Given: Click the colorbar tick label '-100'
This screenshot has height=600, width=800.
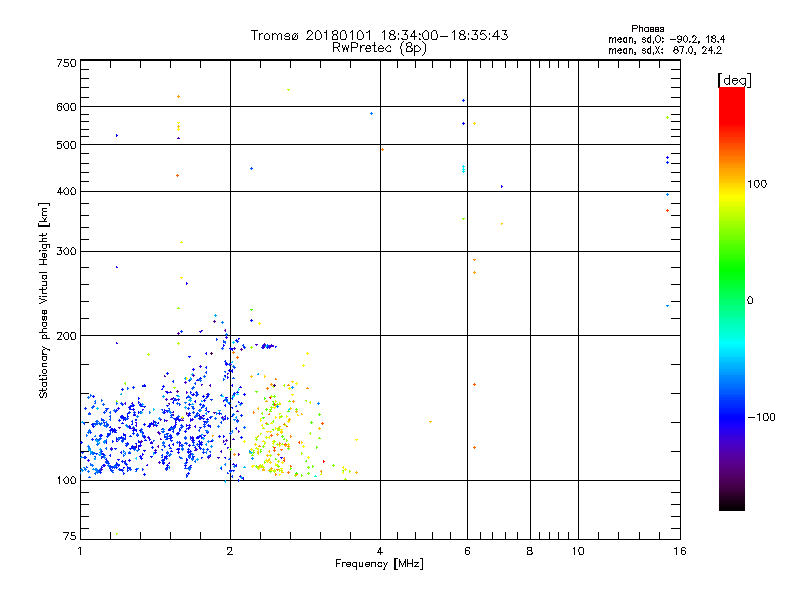Looking at the screenshot, I should (x=761, y=417).
